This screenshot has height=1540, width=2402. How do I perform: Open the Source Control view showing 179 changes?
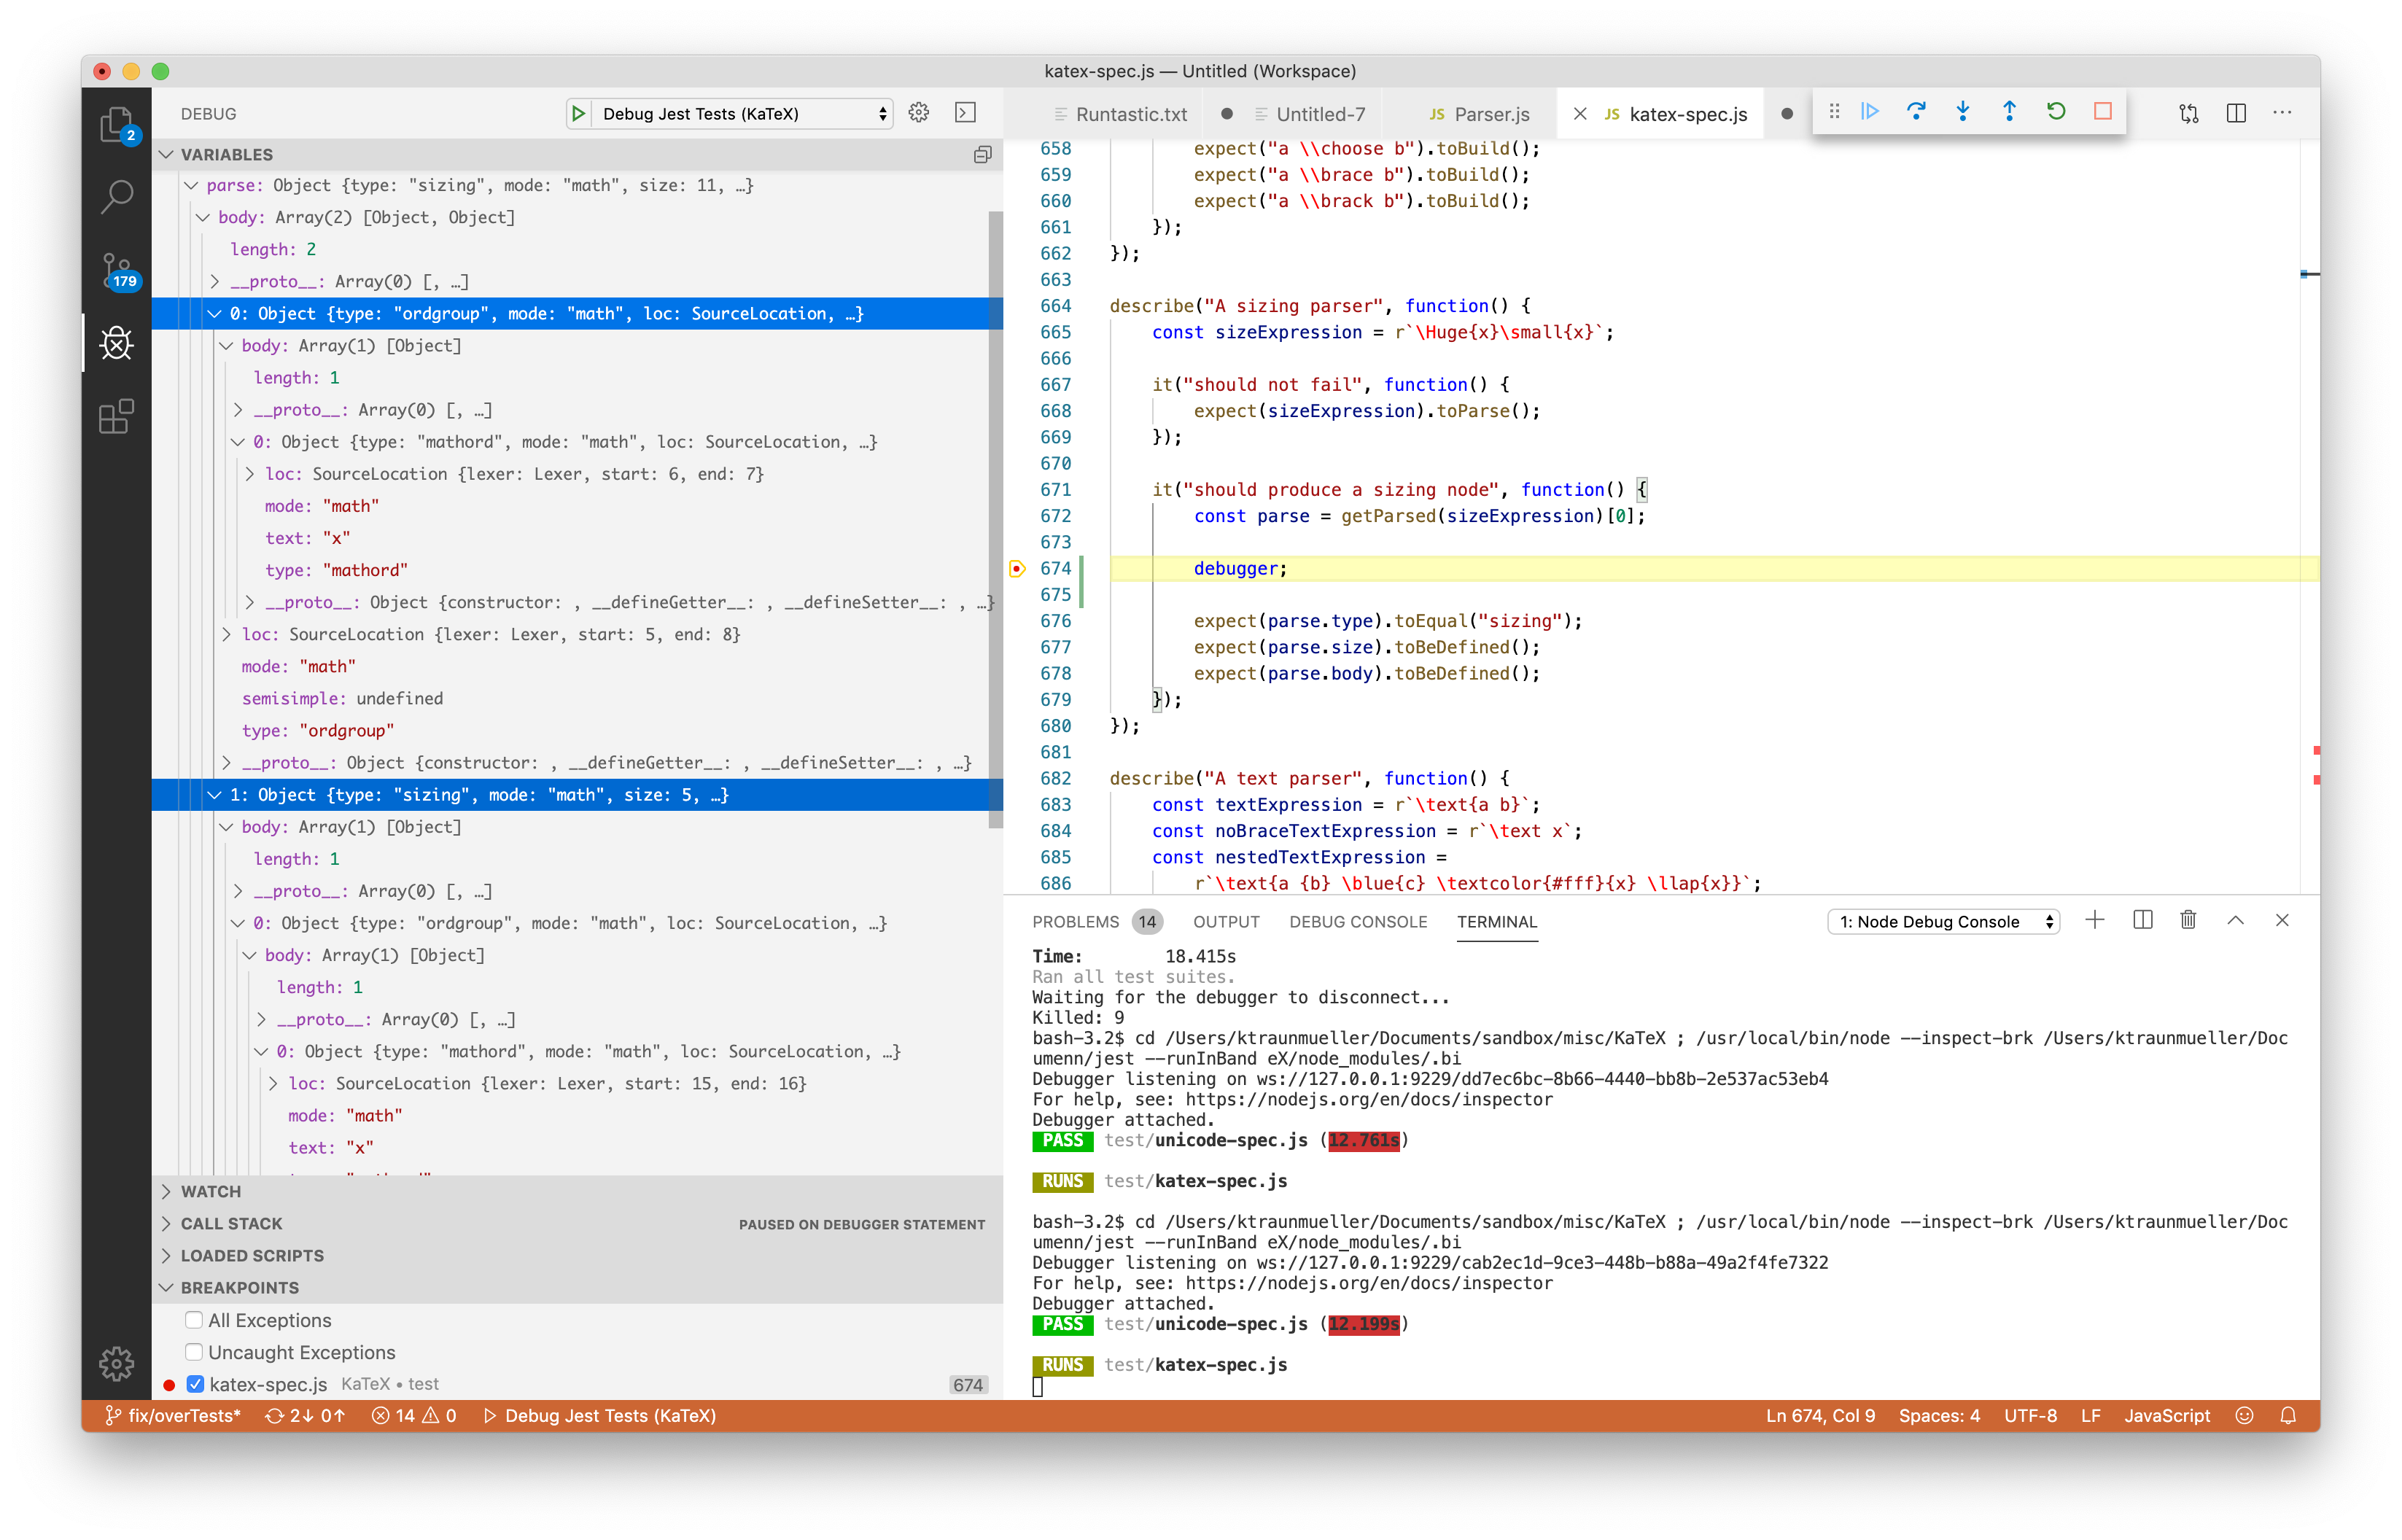click(x=117, y=272)
